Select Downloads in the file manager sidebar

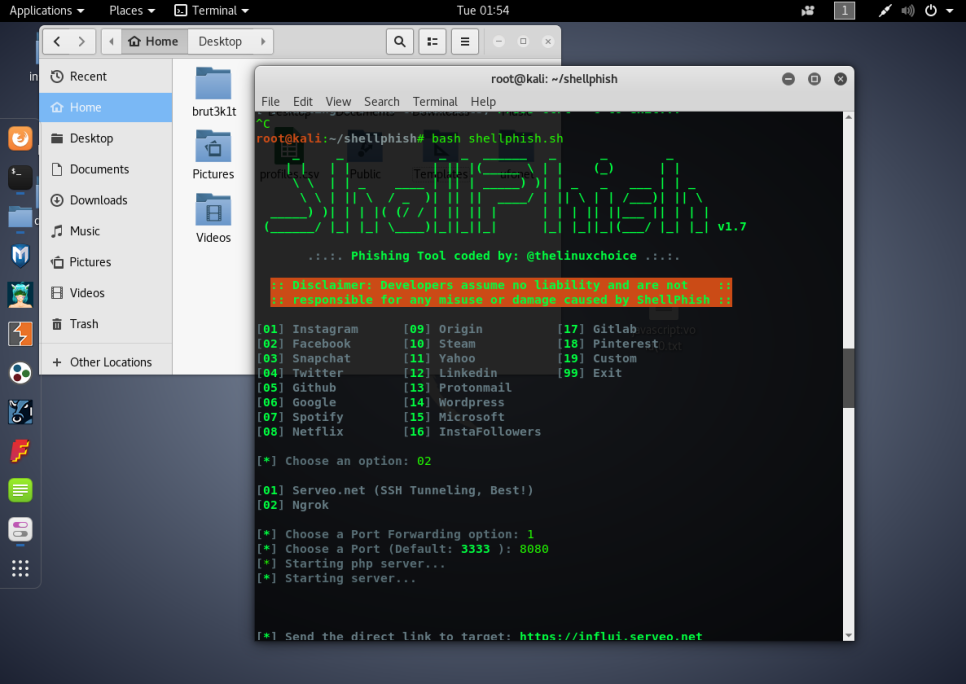[x=106, y=200]
